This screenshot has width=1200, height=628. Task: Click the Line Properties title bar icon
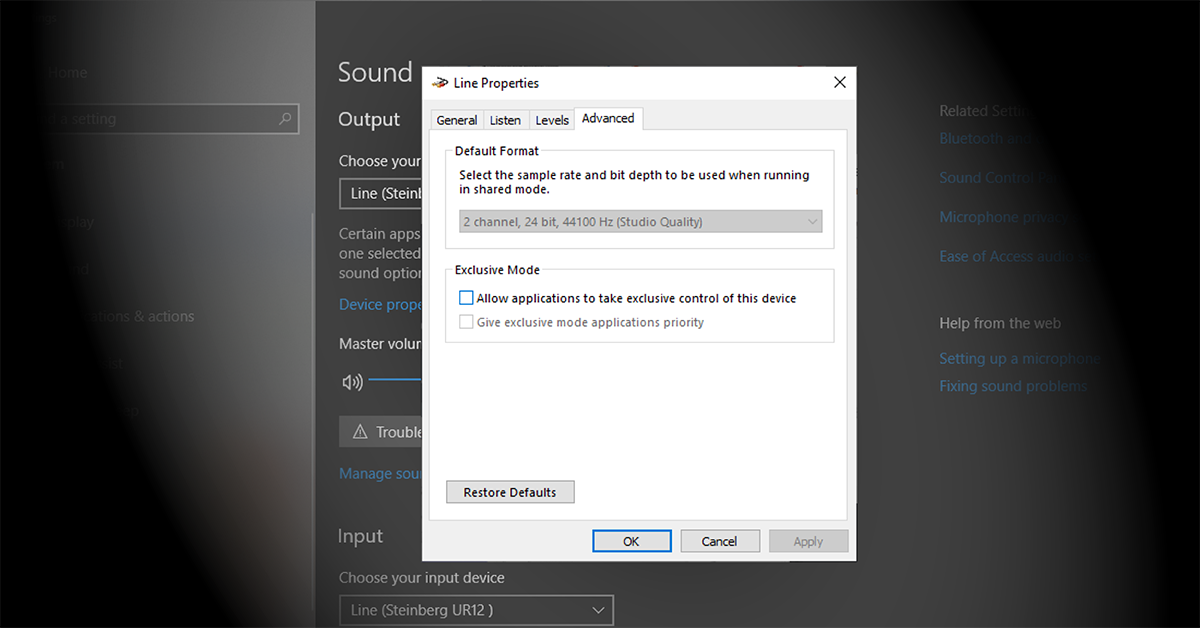(x=440, y=83)
